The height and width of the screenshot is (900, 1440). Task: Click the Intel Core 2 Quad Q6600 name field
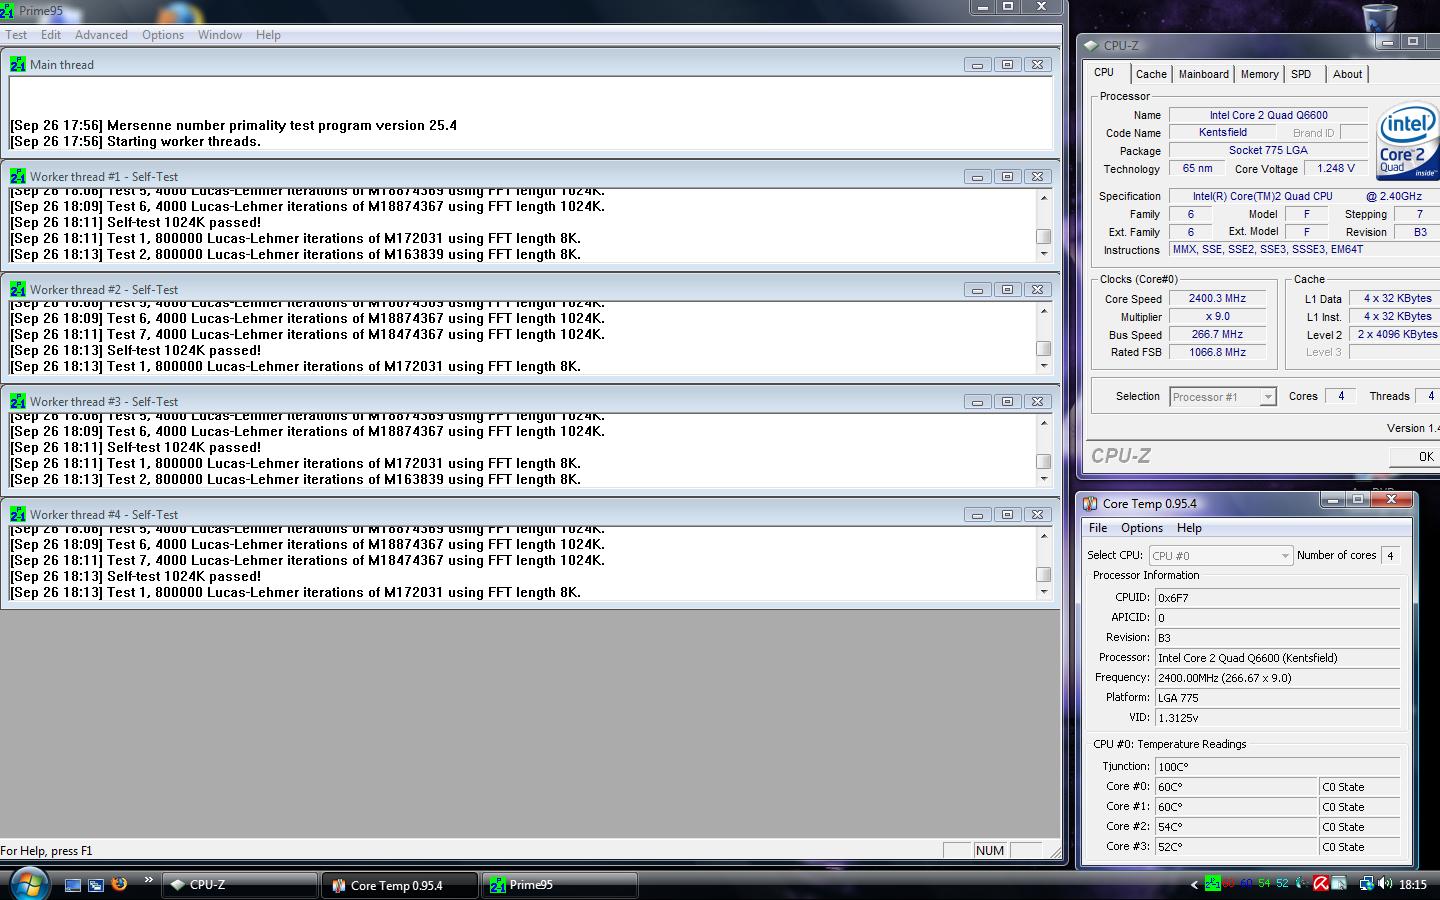[1268, 115]
